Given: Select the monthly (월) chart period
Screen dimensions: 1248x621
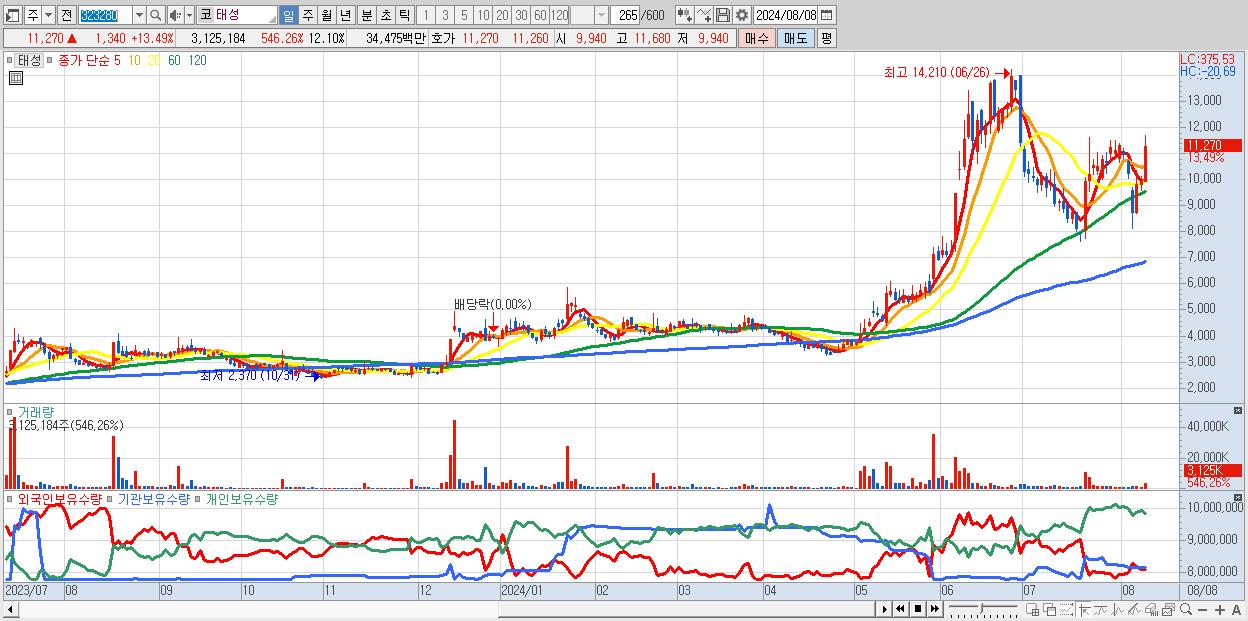Looking at the screenshot, I should tap(326, 15).
